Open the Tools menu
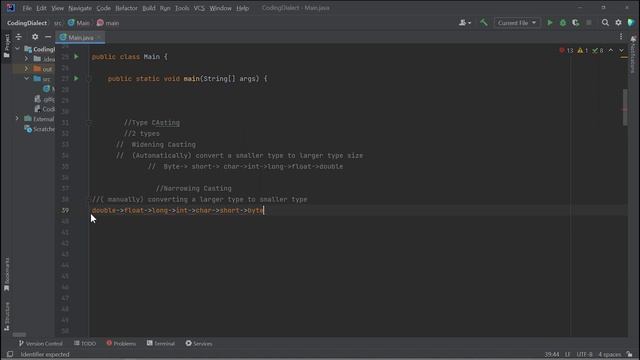The width and height of the screenshot is (640, 360). (x=182, y=8)
